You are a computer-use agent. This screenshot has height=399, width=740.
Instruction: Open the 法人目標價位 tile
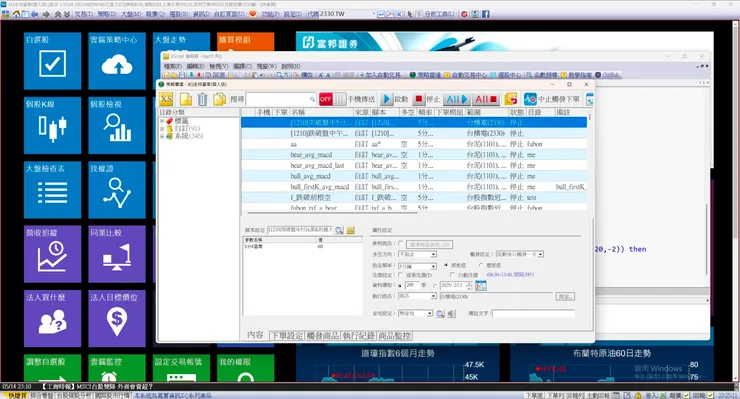(x=117, y=318)
